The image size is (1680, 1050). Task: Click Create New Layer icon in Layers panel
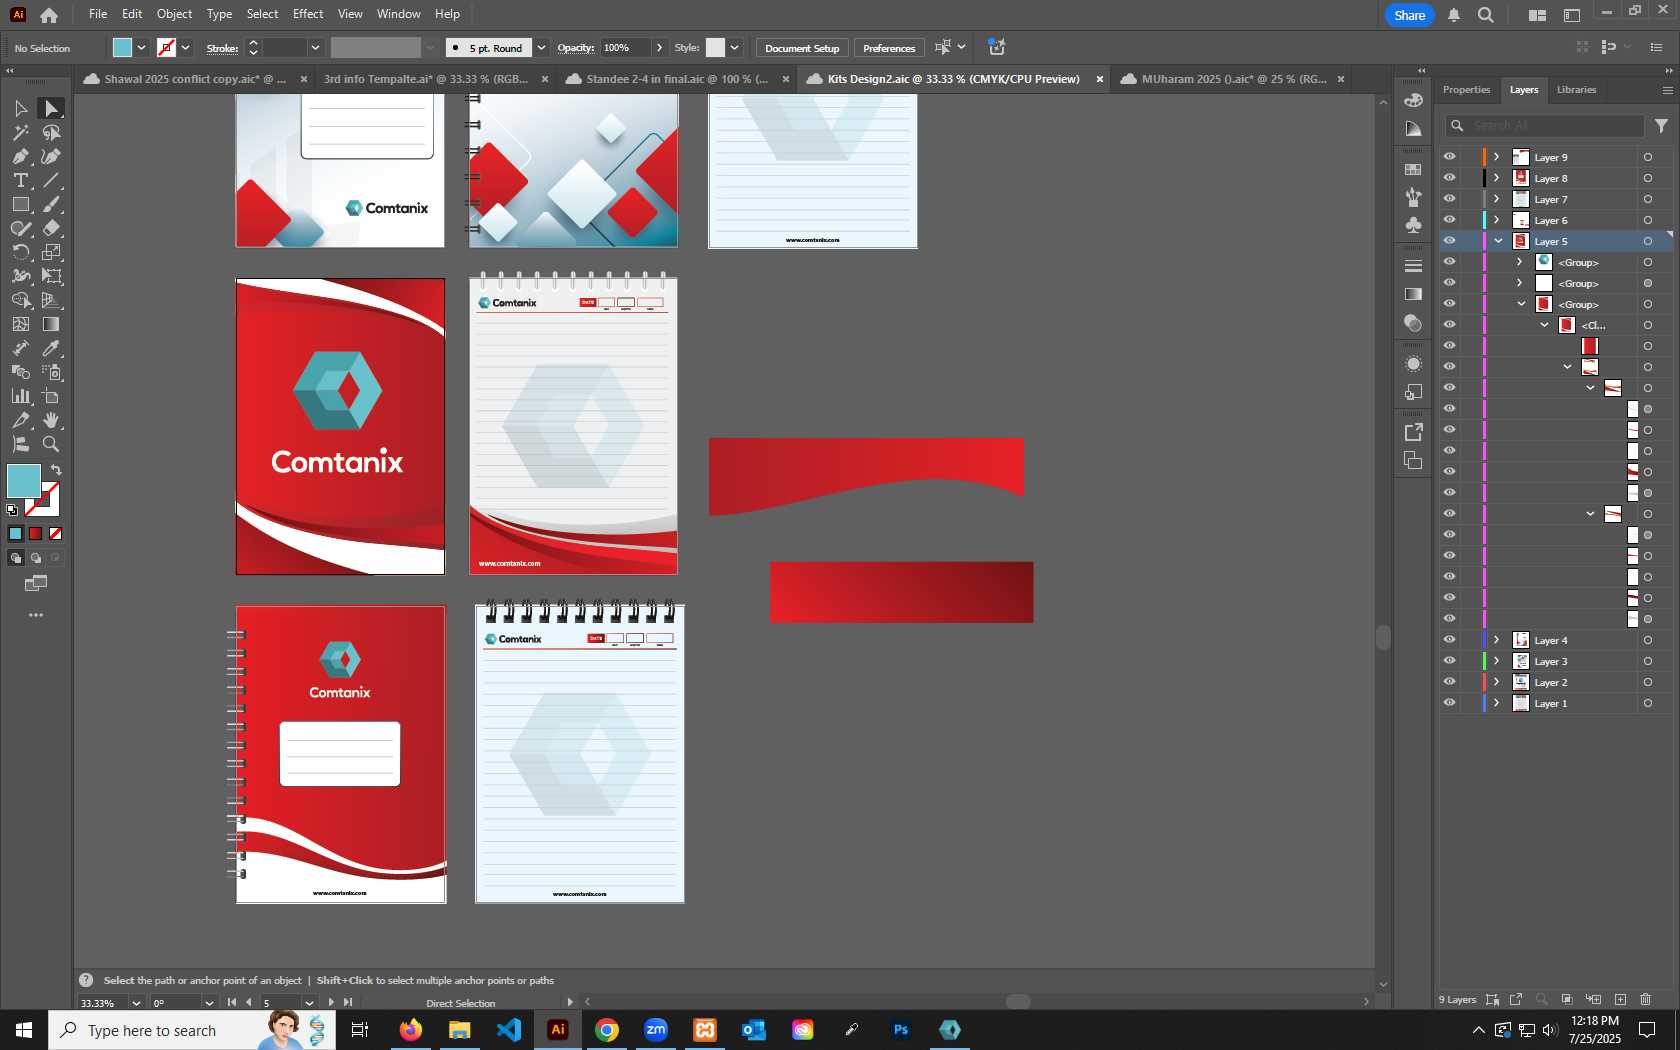pos(1620,999)
